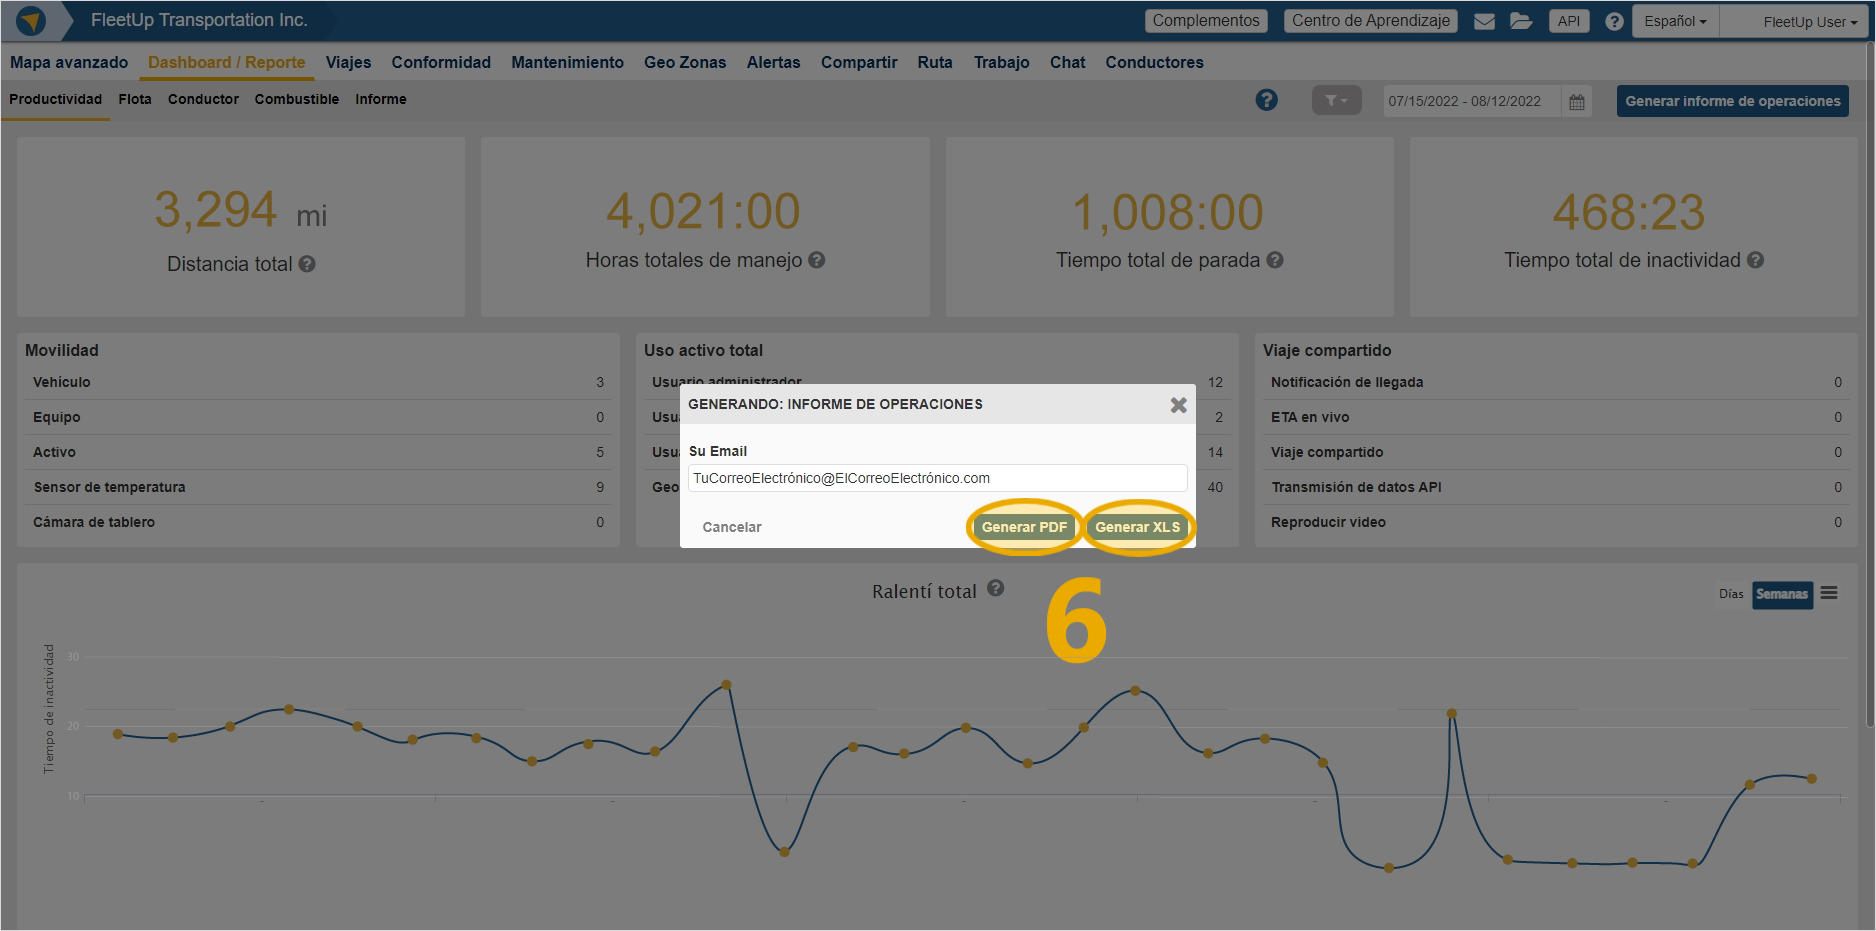Expand the Español language dropdown
This screenshot has height=931, width=1876.
(x=1675, y=21)
